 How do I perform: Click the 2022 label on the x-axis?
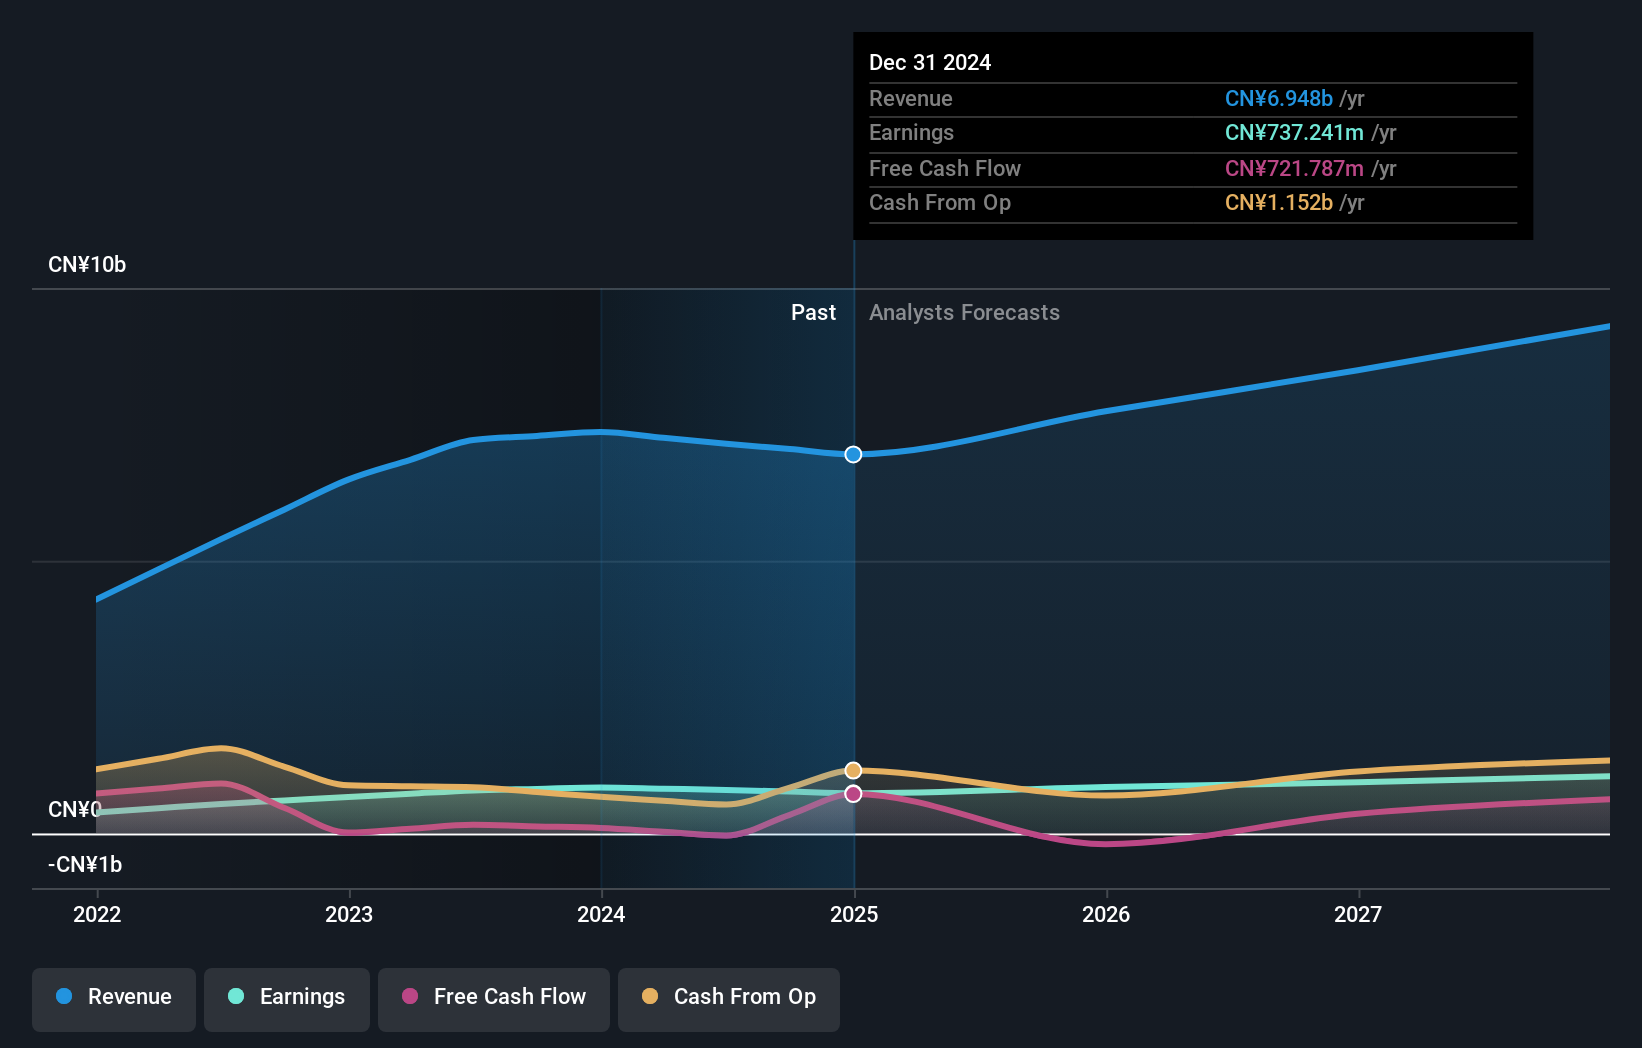coord(97,914)
